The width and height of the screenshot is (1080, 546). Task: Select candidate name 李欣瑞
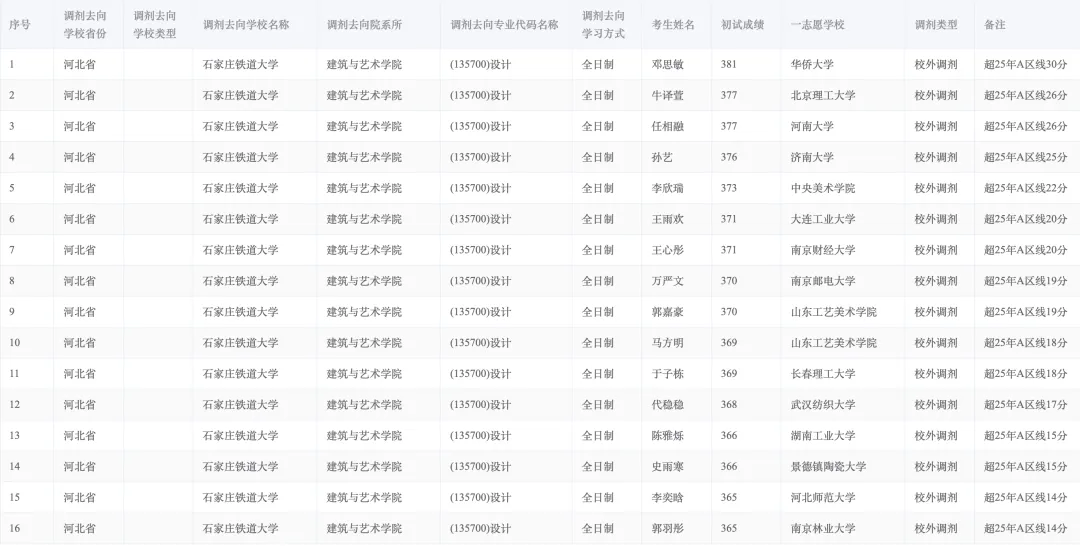tap(667, 189)
